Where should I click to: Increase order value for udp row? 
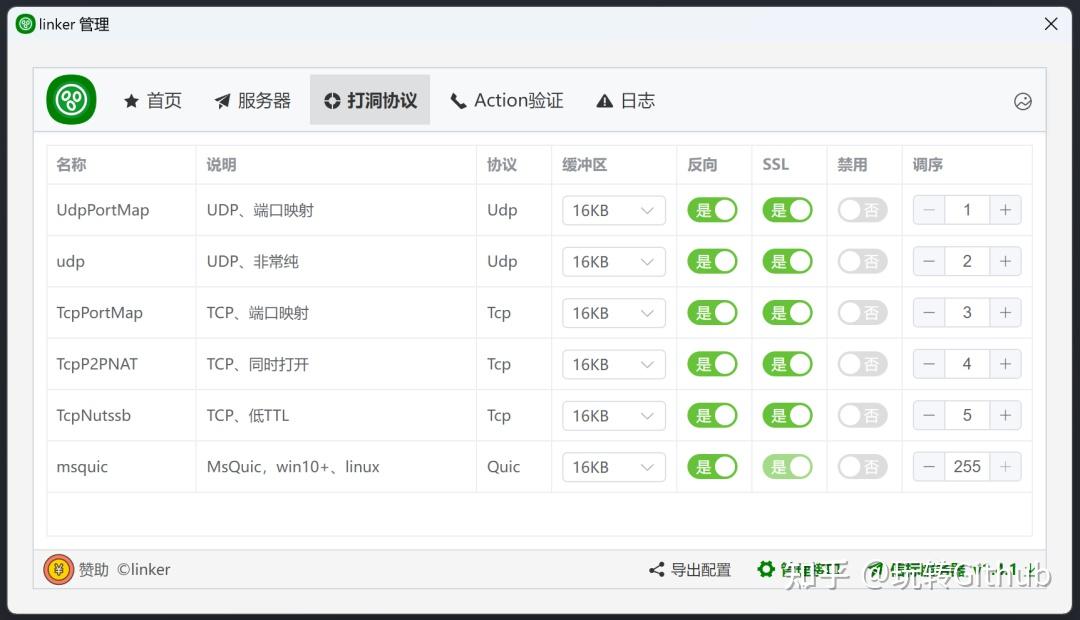pos(1005,261)
